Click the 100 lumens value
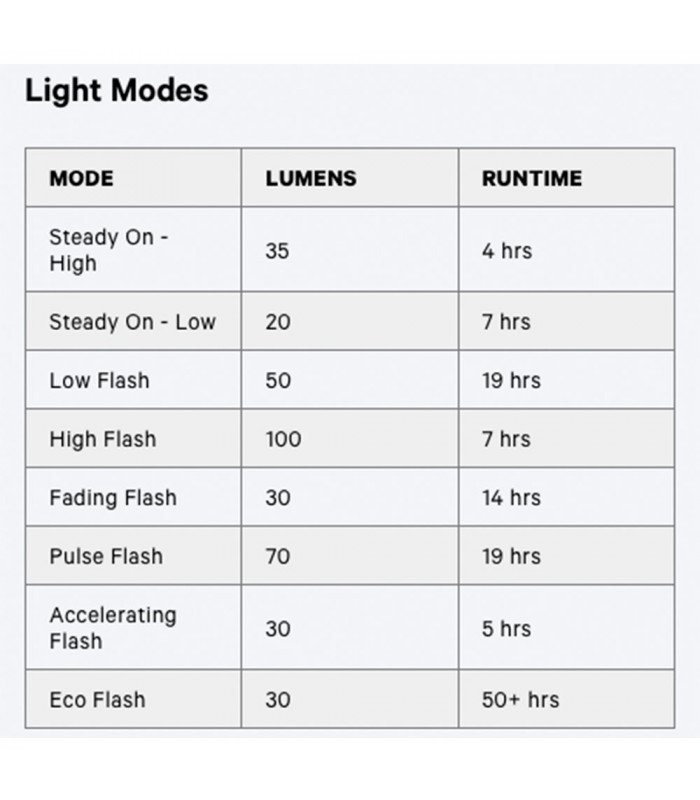Screen dimensions: 700x800 [283, 439]
